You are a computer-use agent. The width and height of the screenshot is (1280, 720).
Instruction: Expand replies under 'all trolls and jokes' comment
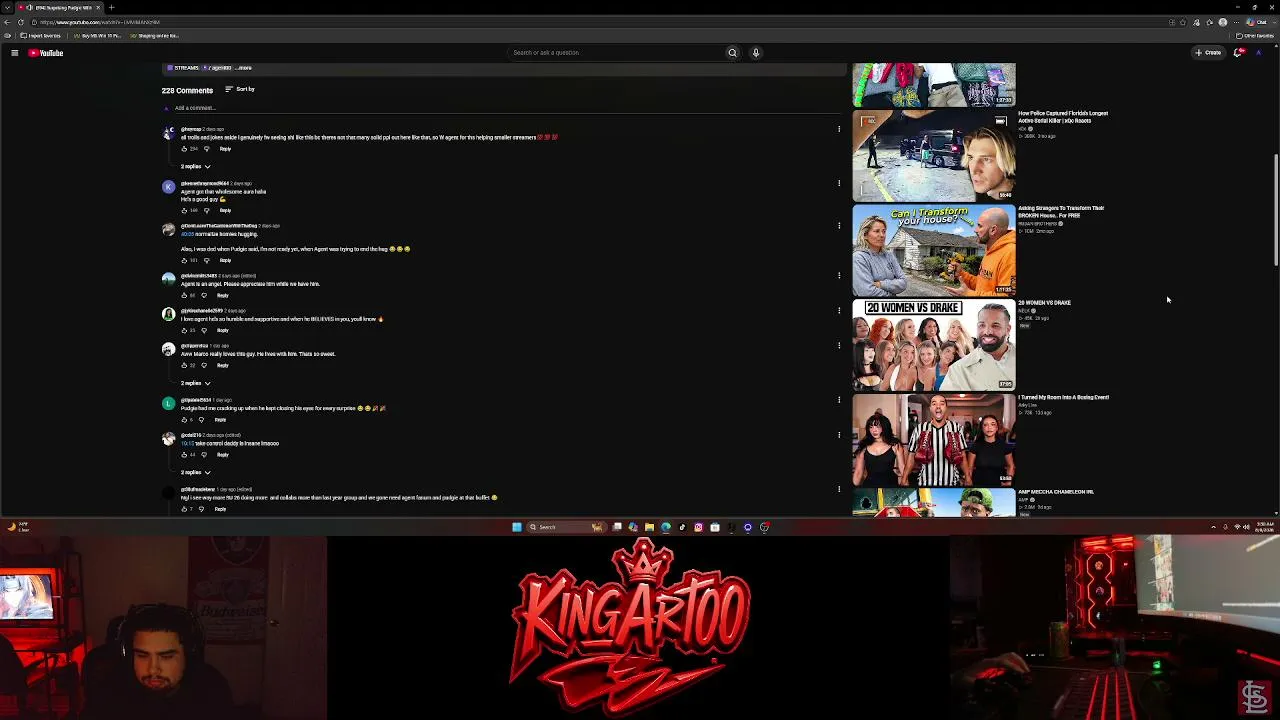(x=196, y=166)
